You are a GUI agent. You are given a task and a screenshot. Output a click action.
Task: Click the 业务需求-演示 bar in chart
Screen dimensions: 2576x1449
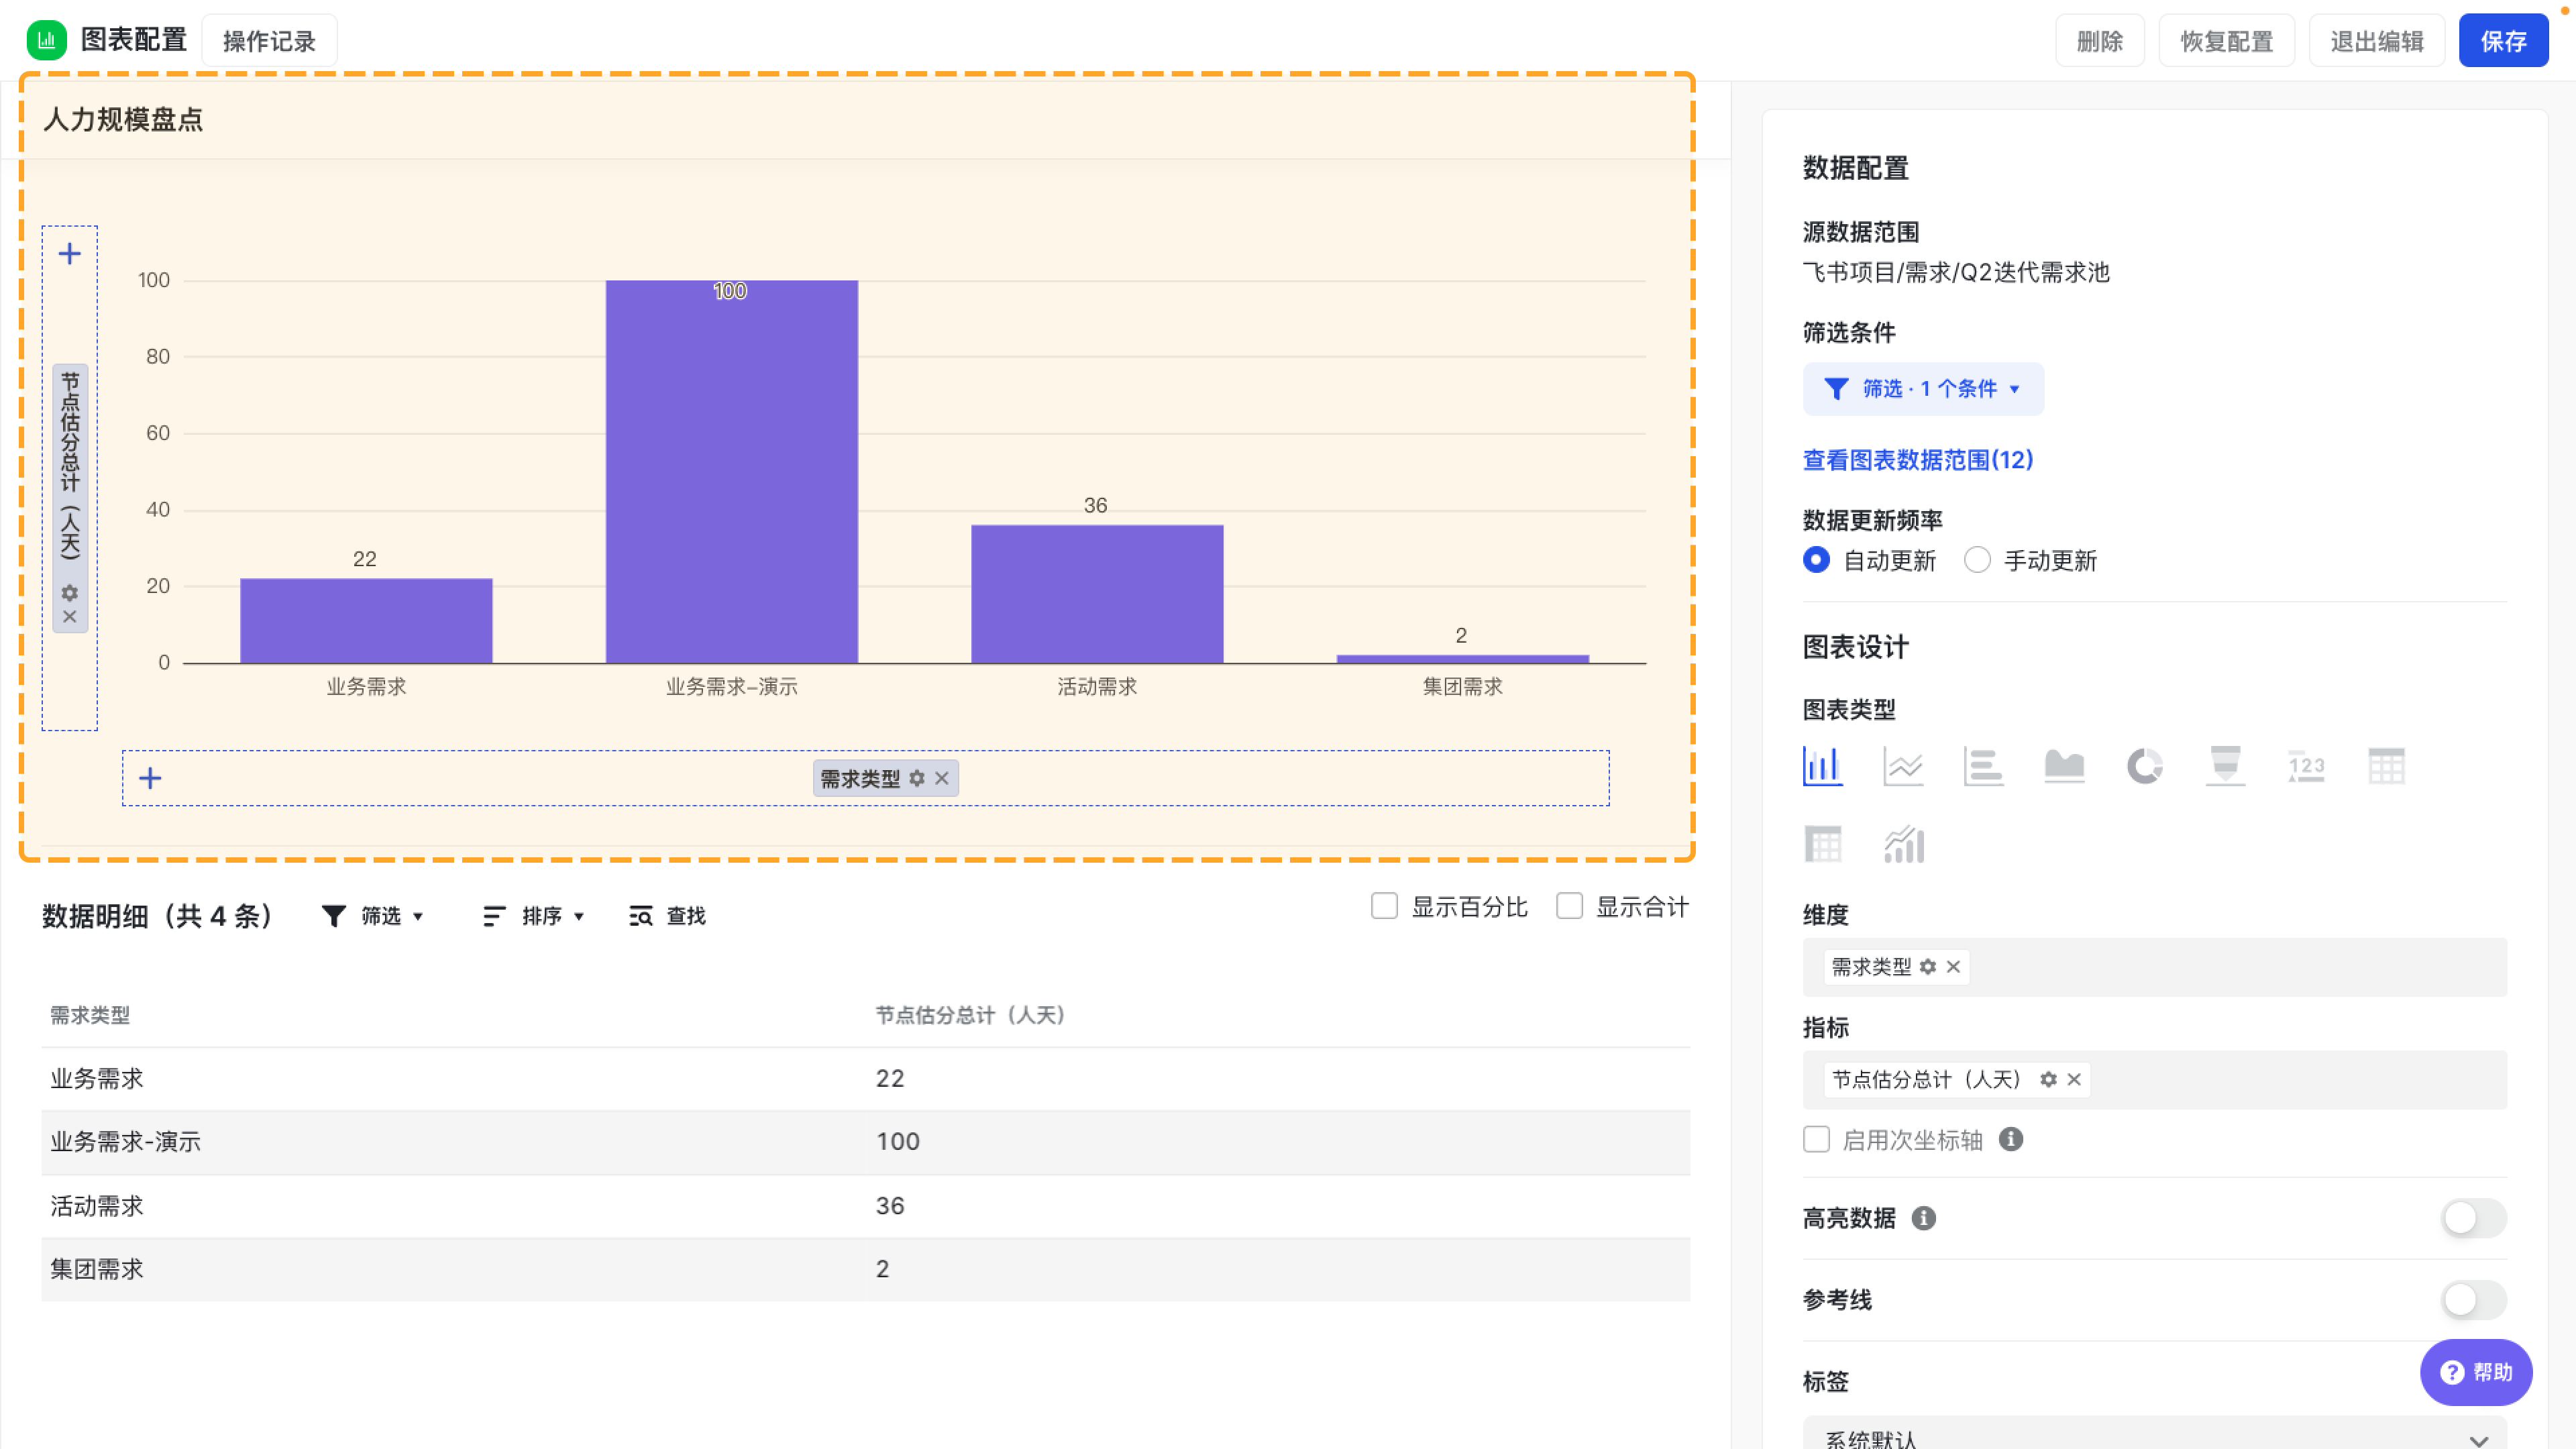pos(731,471)
